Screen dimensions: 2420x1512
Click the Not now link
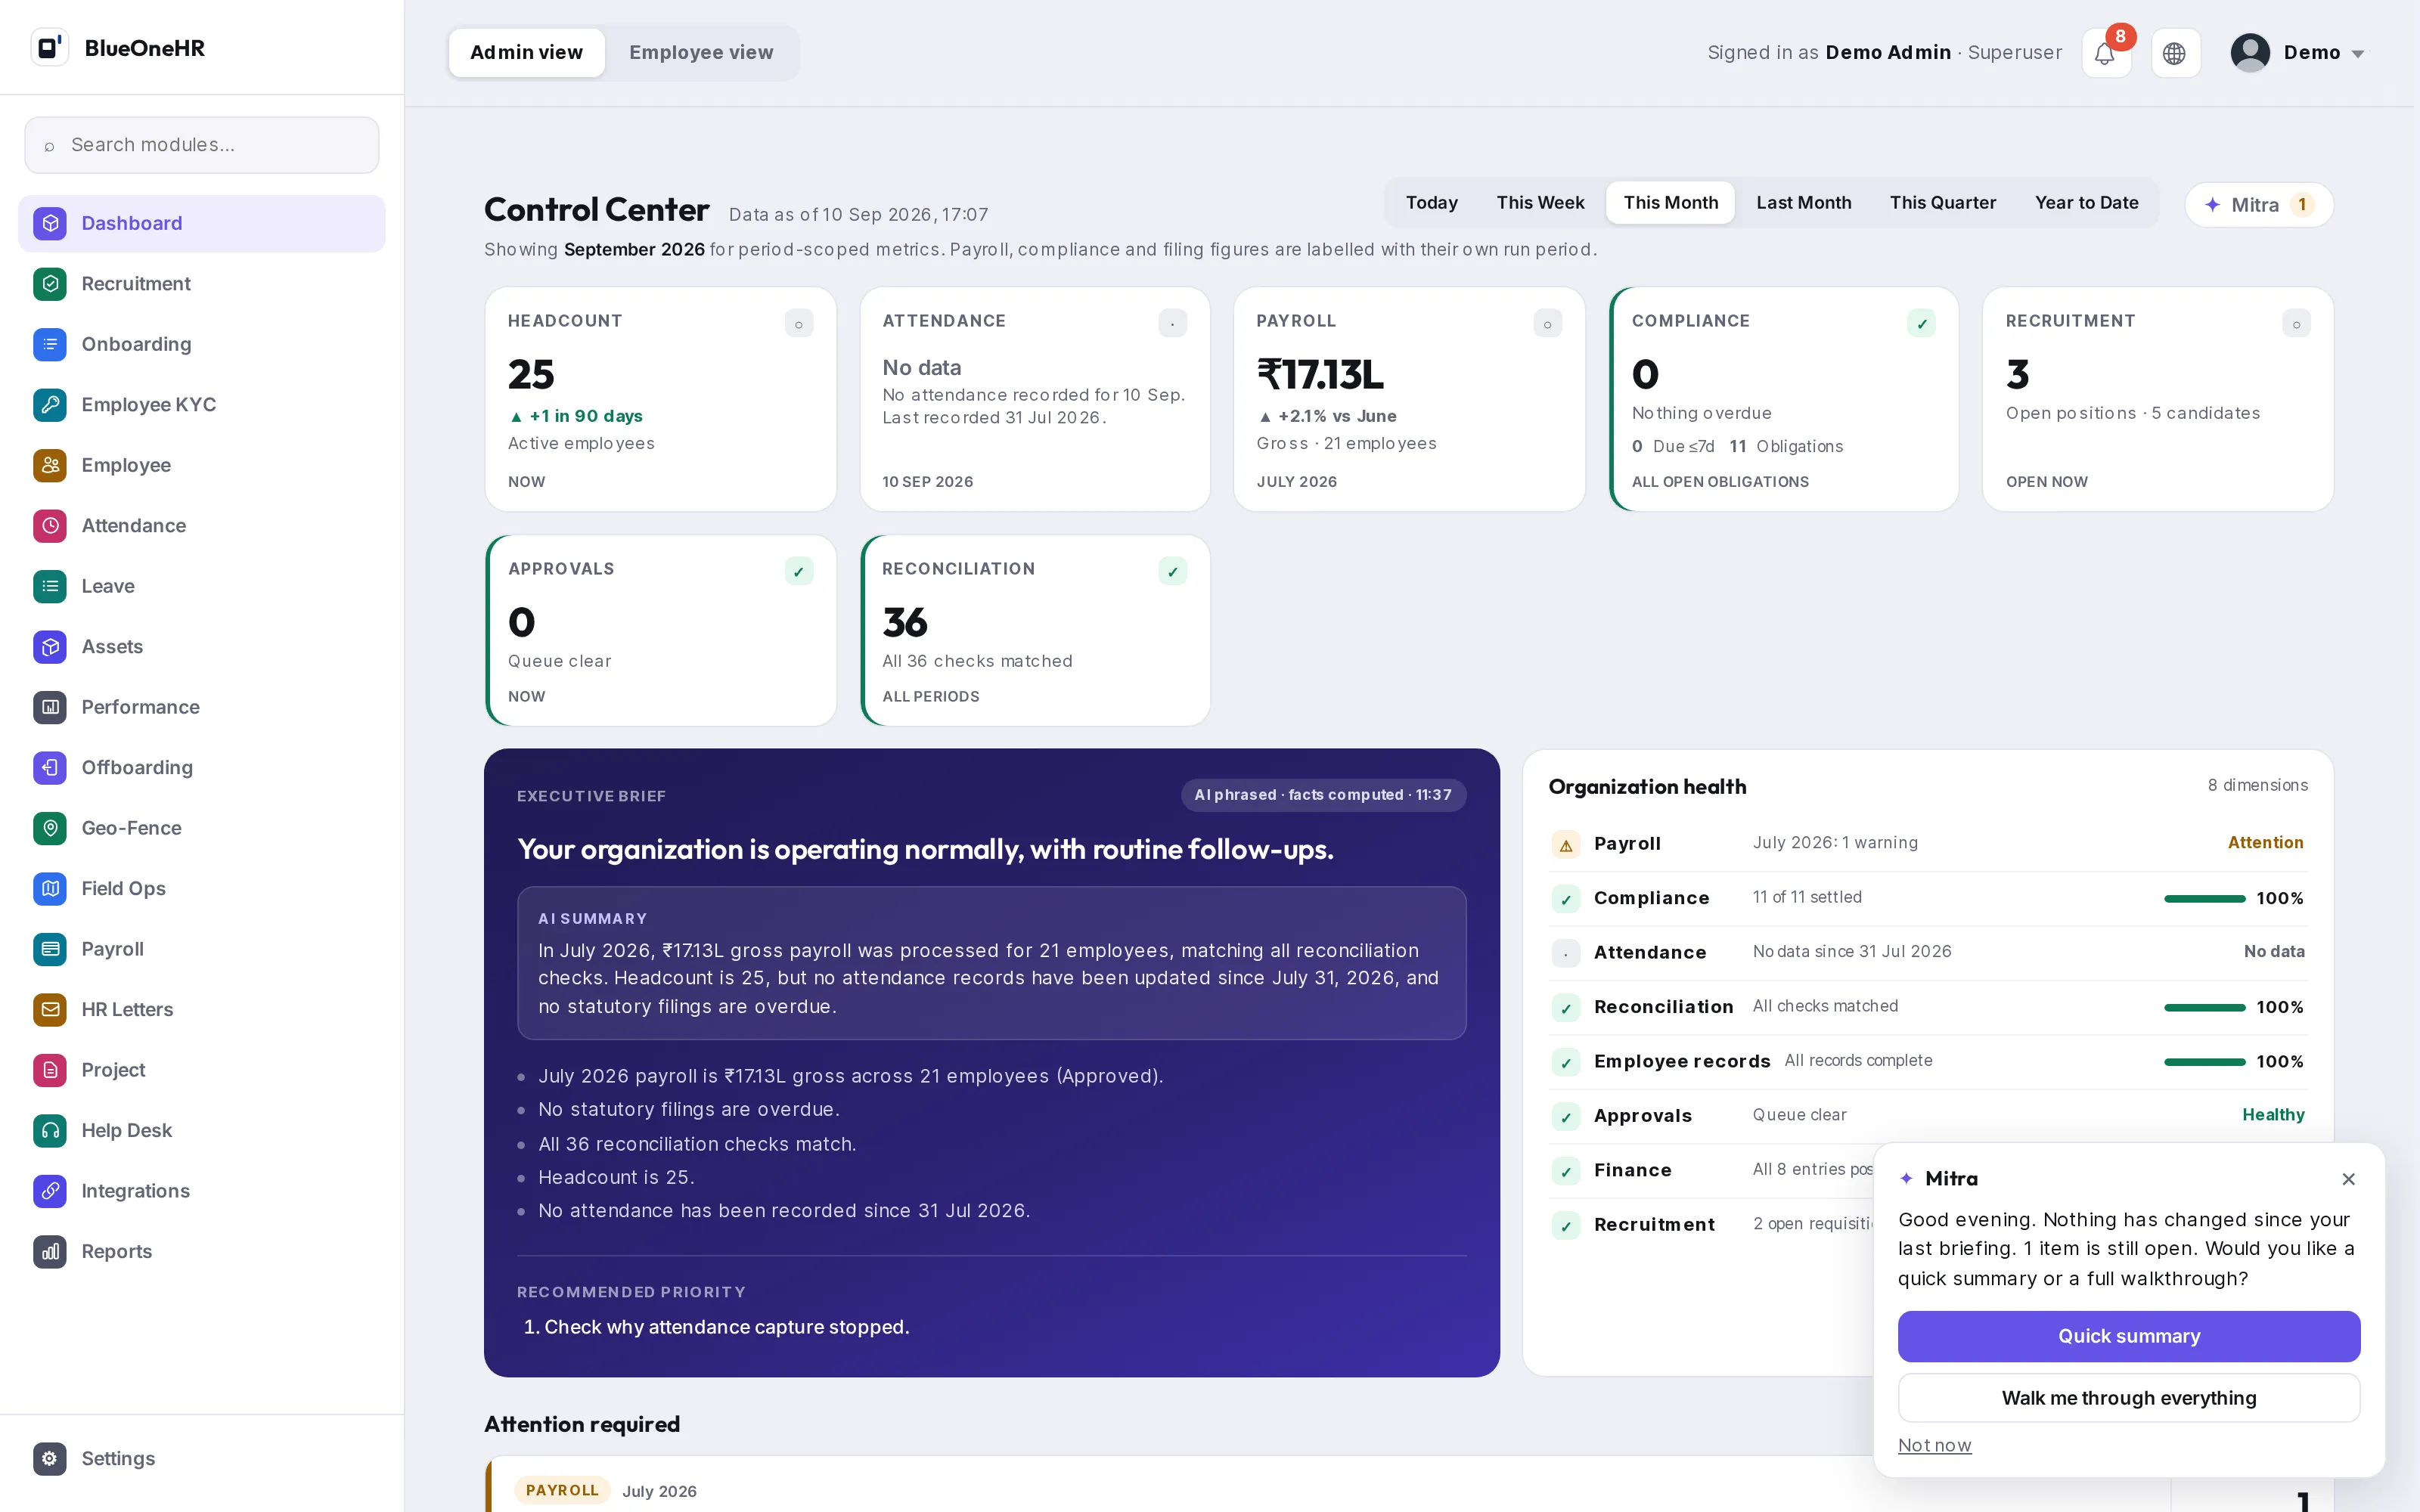pos(1934,1445)
